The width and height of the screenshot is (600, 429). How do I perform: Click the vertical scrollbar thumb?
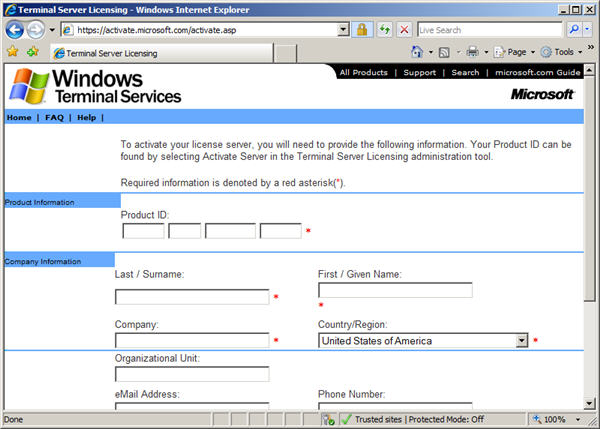tap(589, 189)
